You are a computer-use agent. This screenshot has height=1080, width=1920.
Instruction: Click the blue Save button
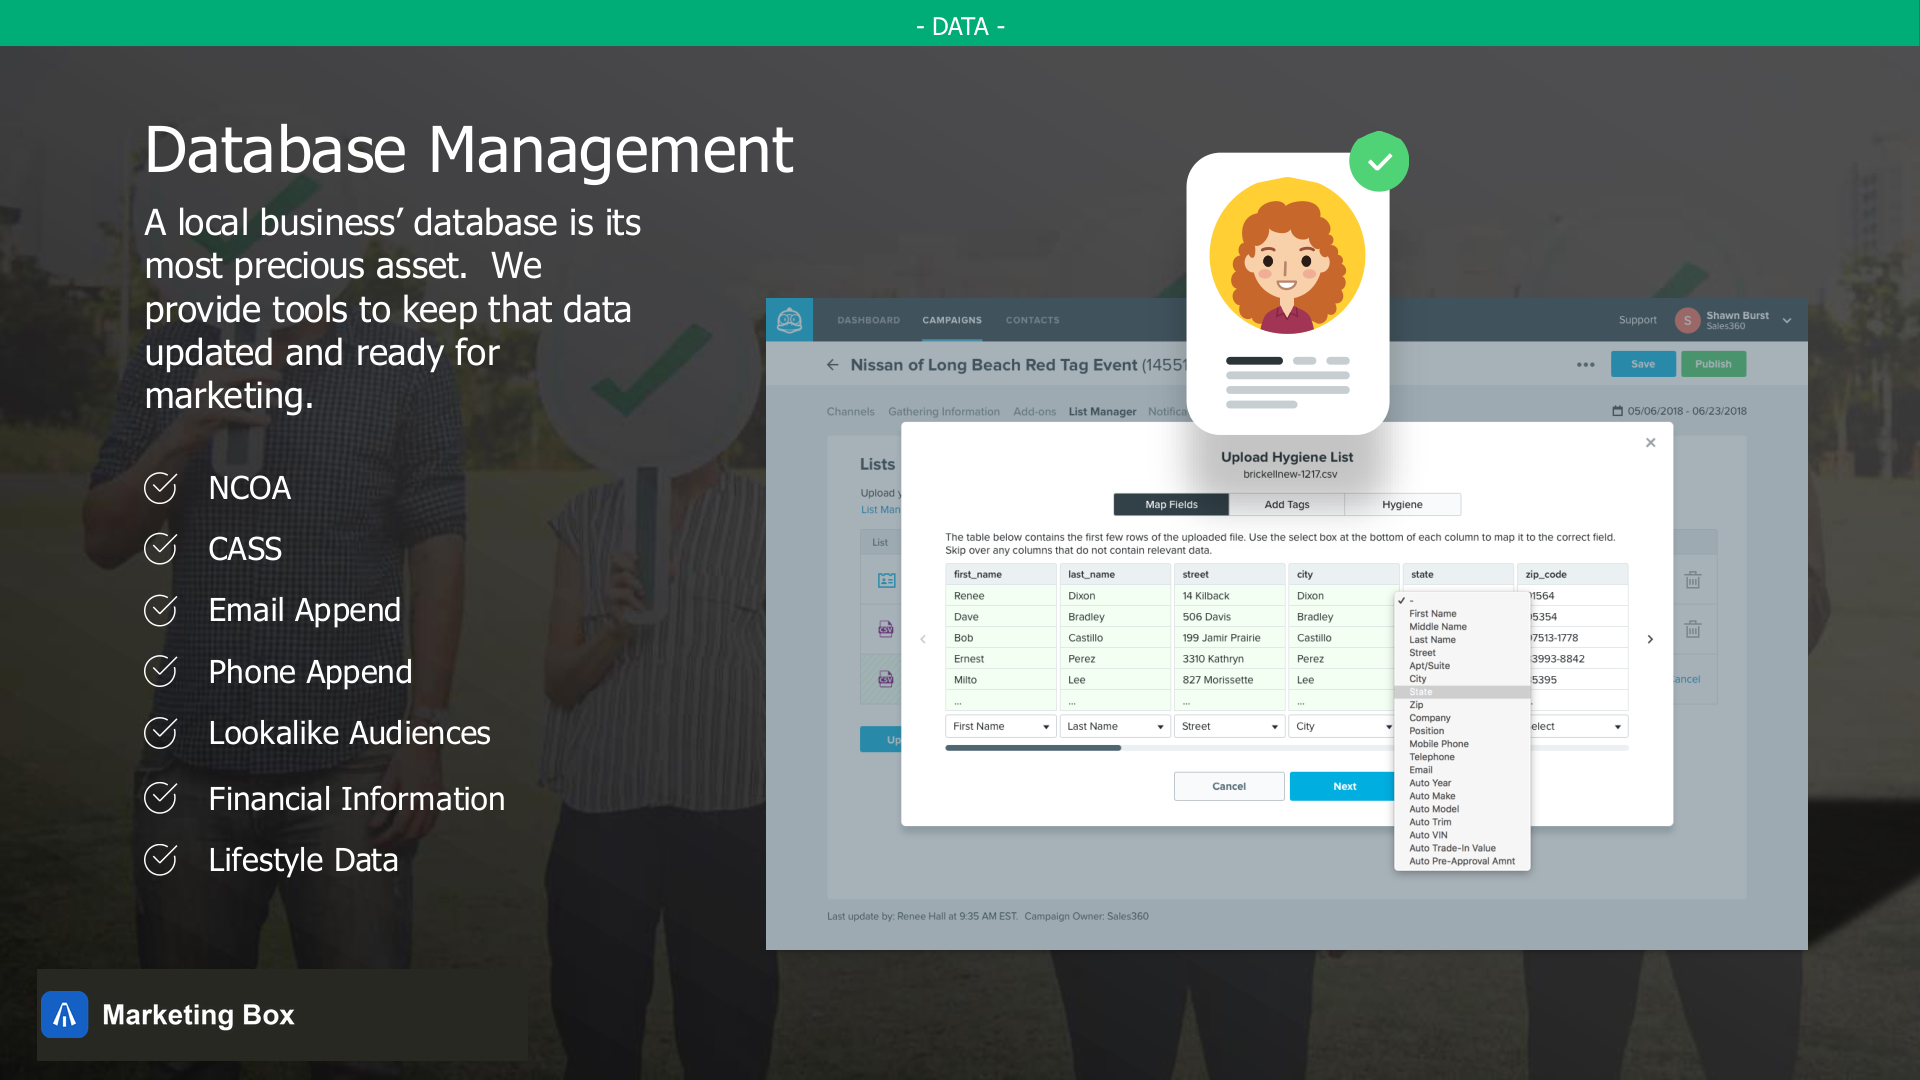point(1642,364)
